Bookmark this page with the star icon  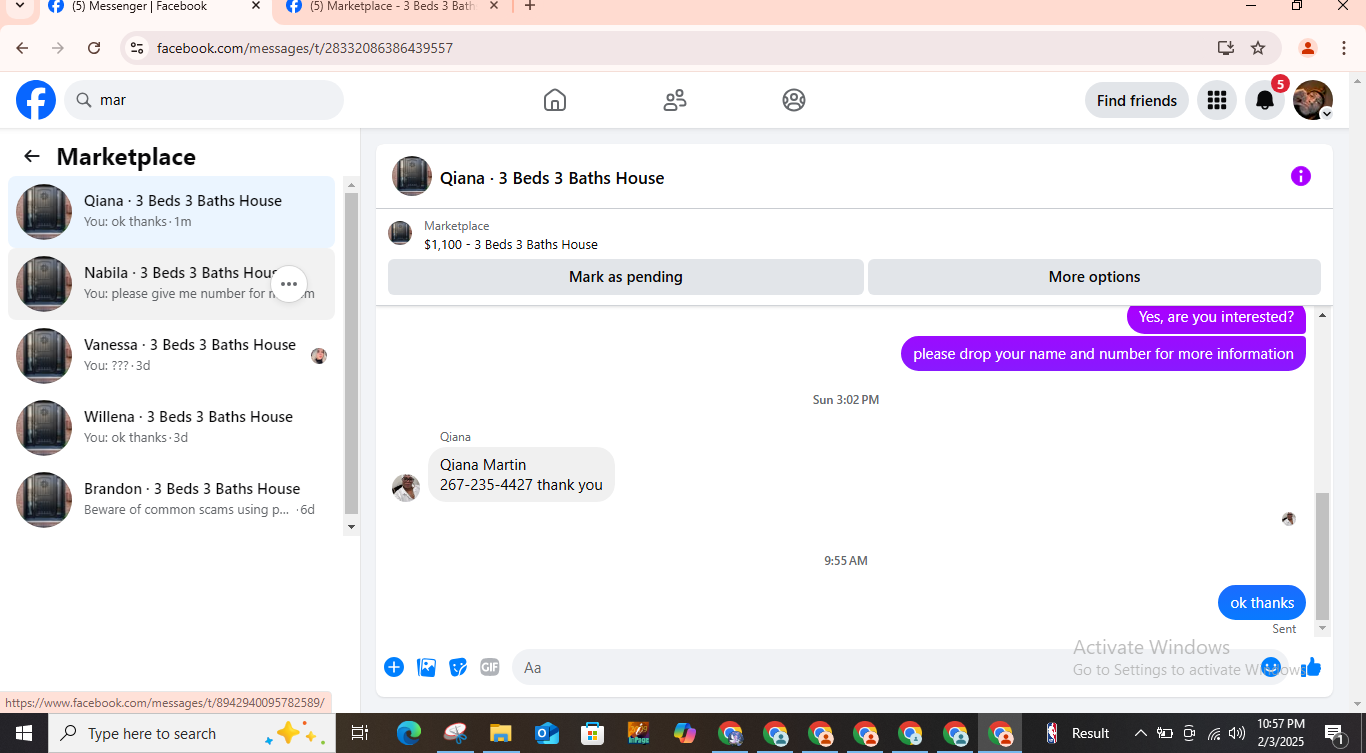[x=1258, y=48]
